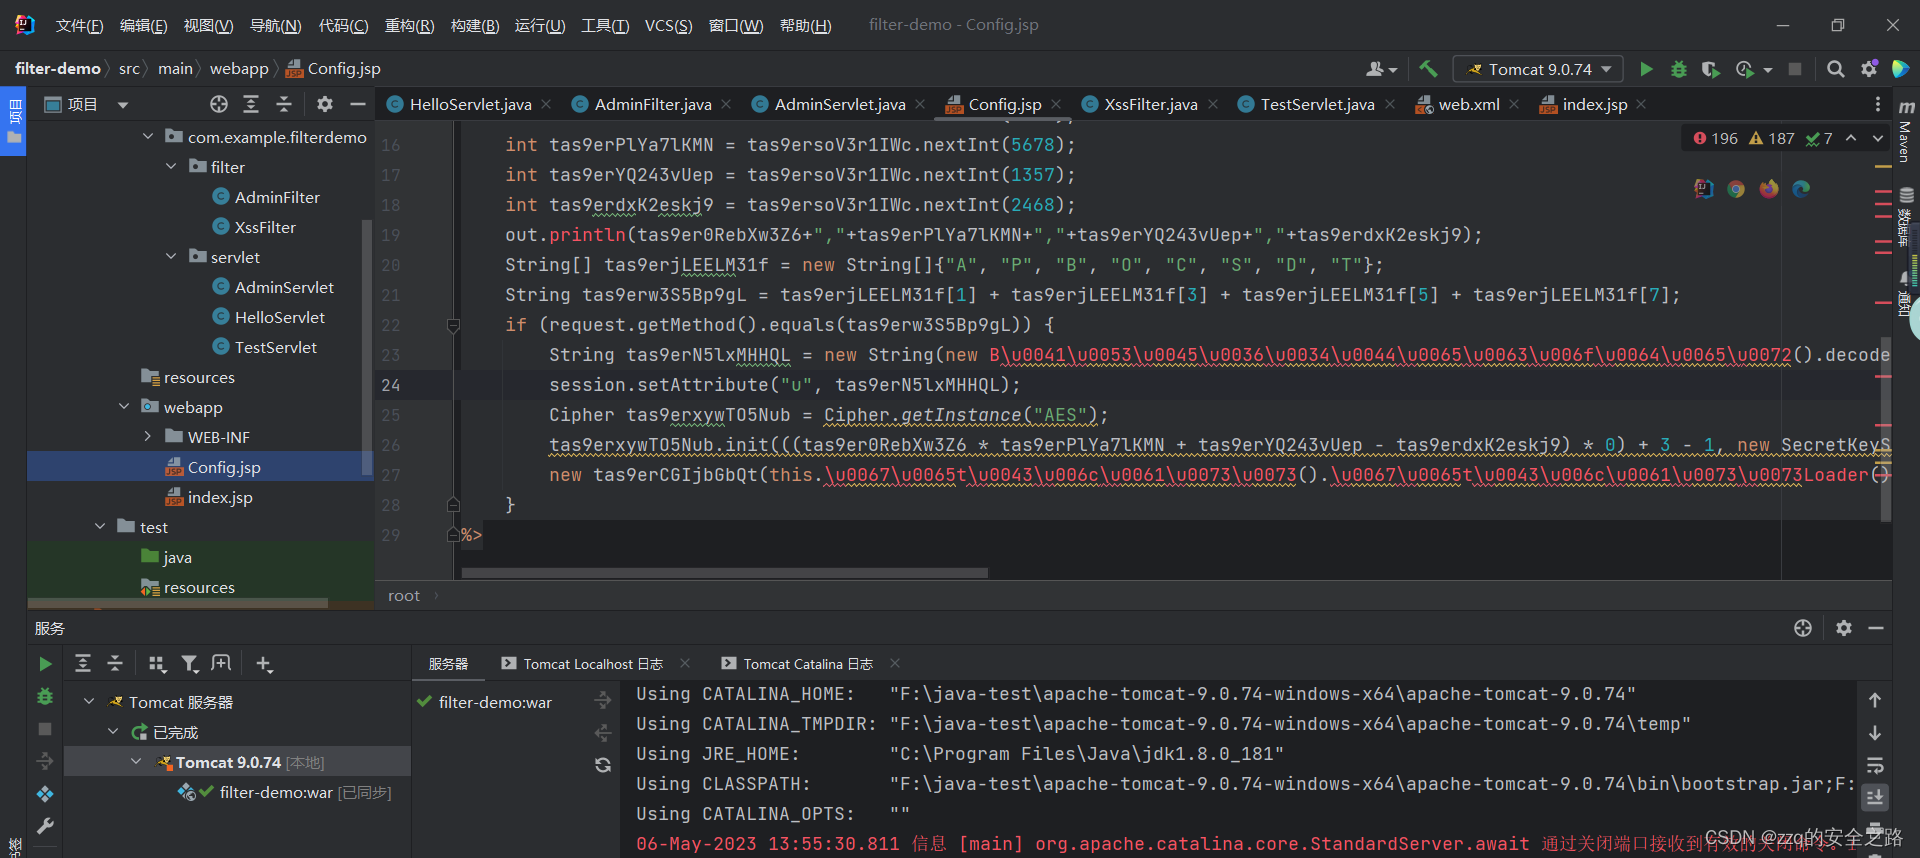
Task: Collapse the com.example.filterdemo package
Action: point(148,136)
